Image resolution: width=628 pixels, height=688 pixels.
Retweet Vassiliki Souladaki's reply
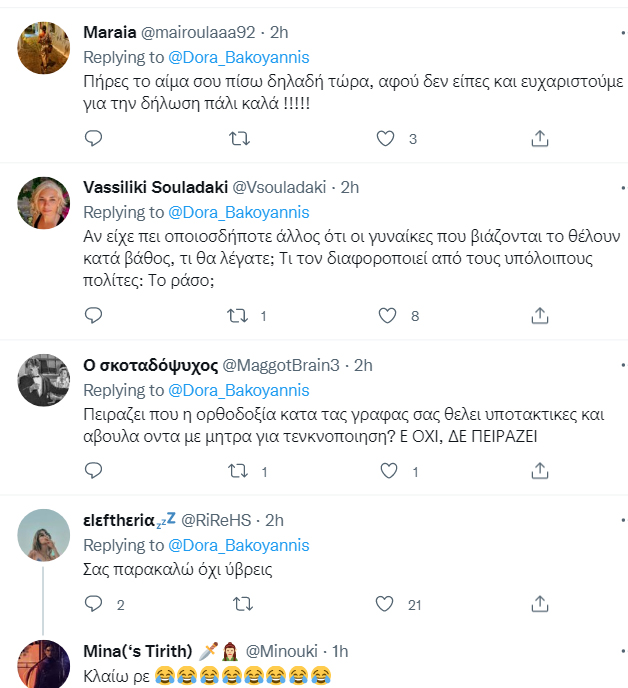[x=237, y=315]
